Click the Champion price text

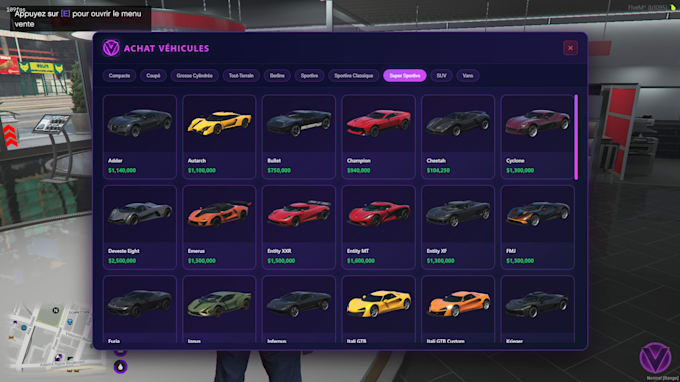click(358, 170)
